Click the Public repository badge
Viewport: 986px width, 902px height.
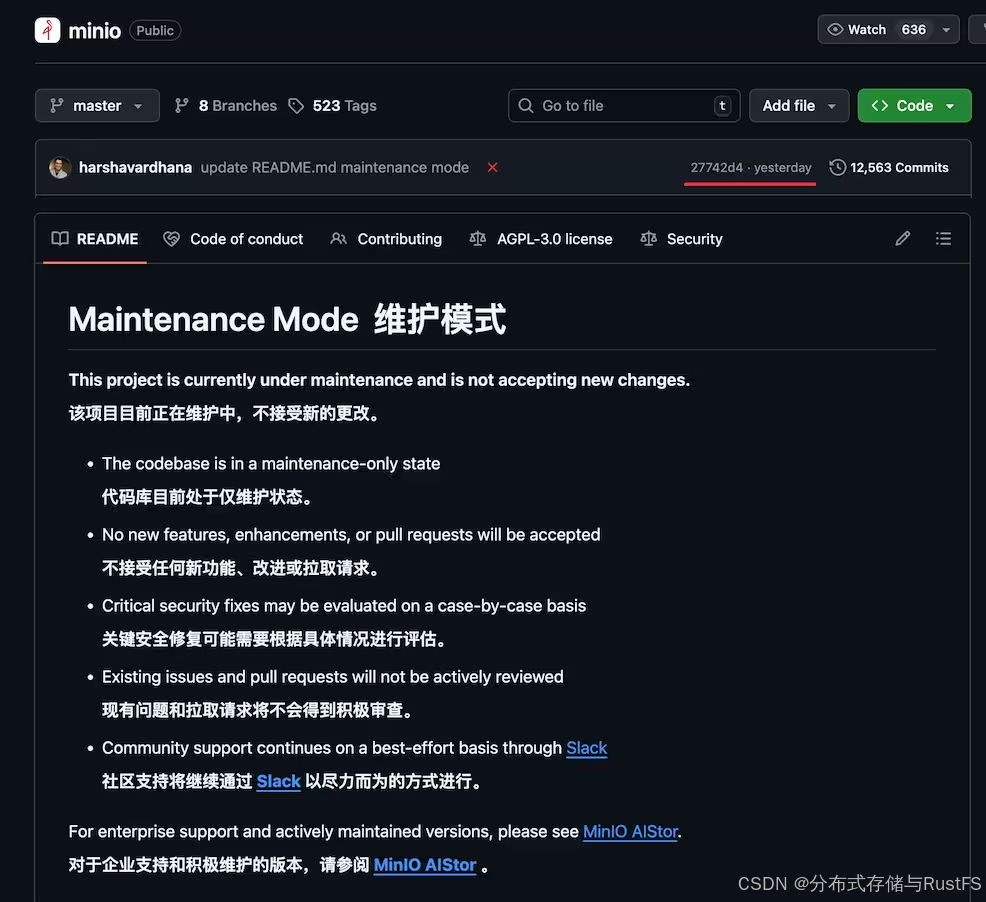[x=155, y=30]
